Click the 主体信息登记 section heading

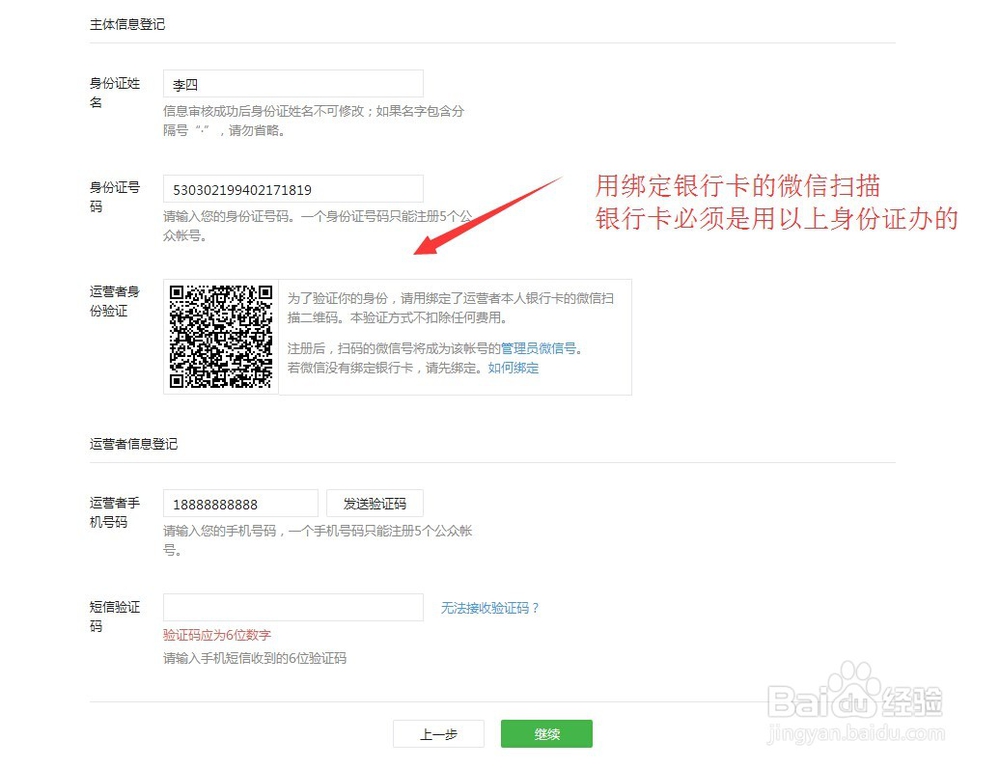tap(128, 24)
